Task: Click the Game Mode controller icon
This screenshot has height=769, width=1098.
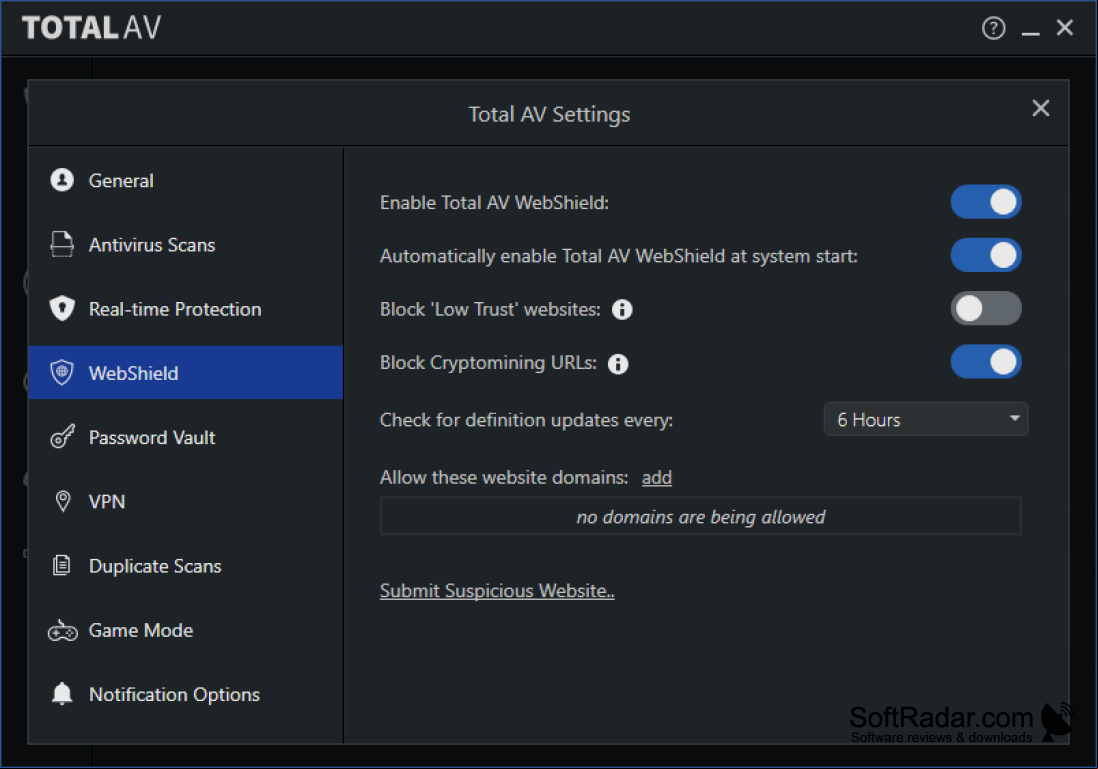Action: pos(62,630)
